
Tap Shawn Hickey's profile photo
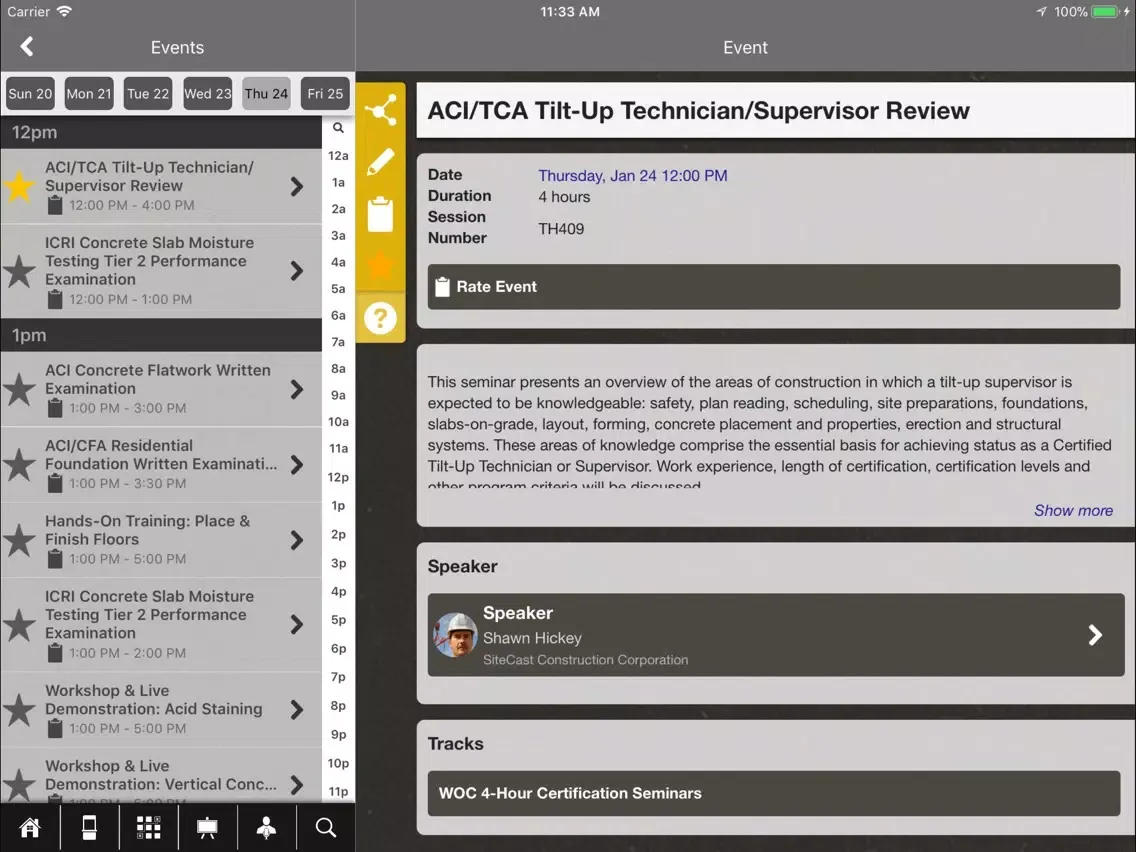coord(455,635)
